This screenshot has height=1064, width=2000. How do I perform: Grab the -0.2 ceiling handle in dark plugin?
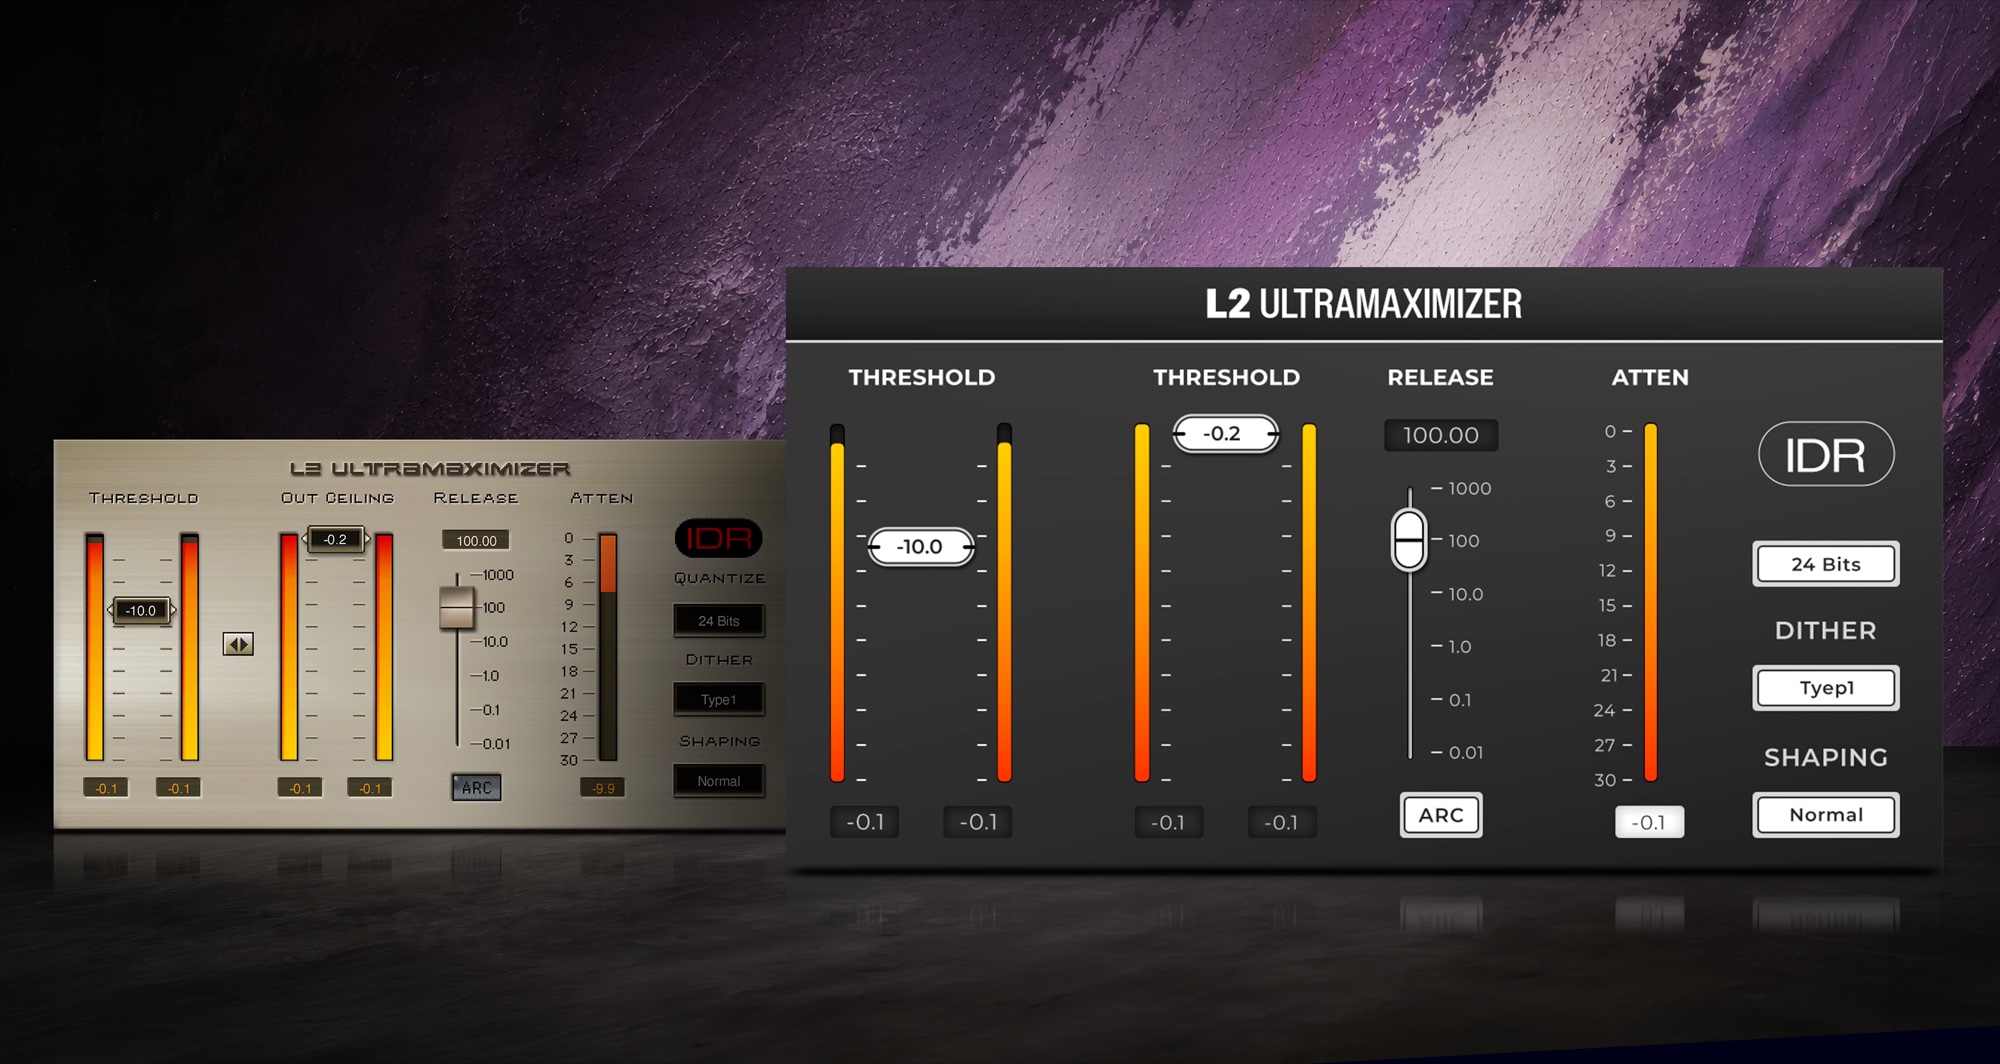tap(1225, 434)
